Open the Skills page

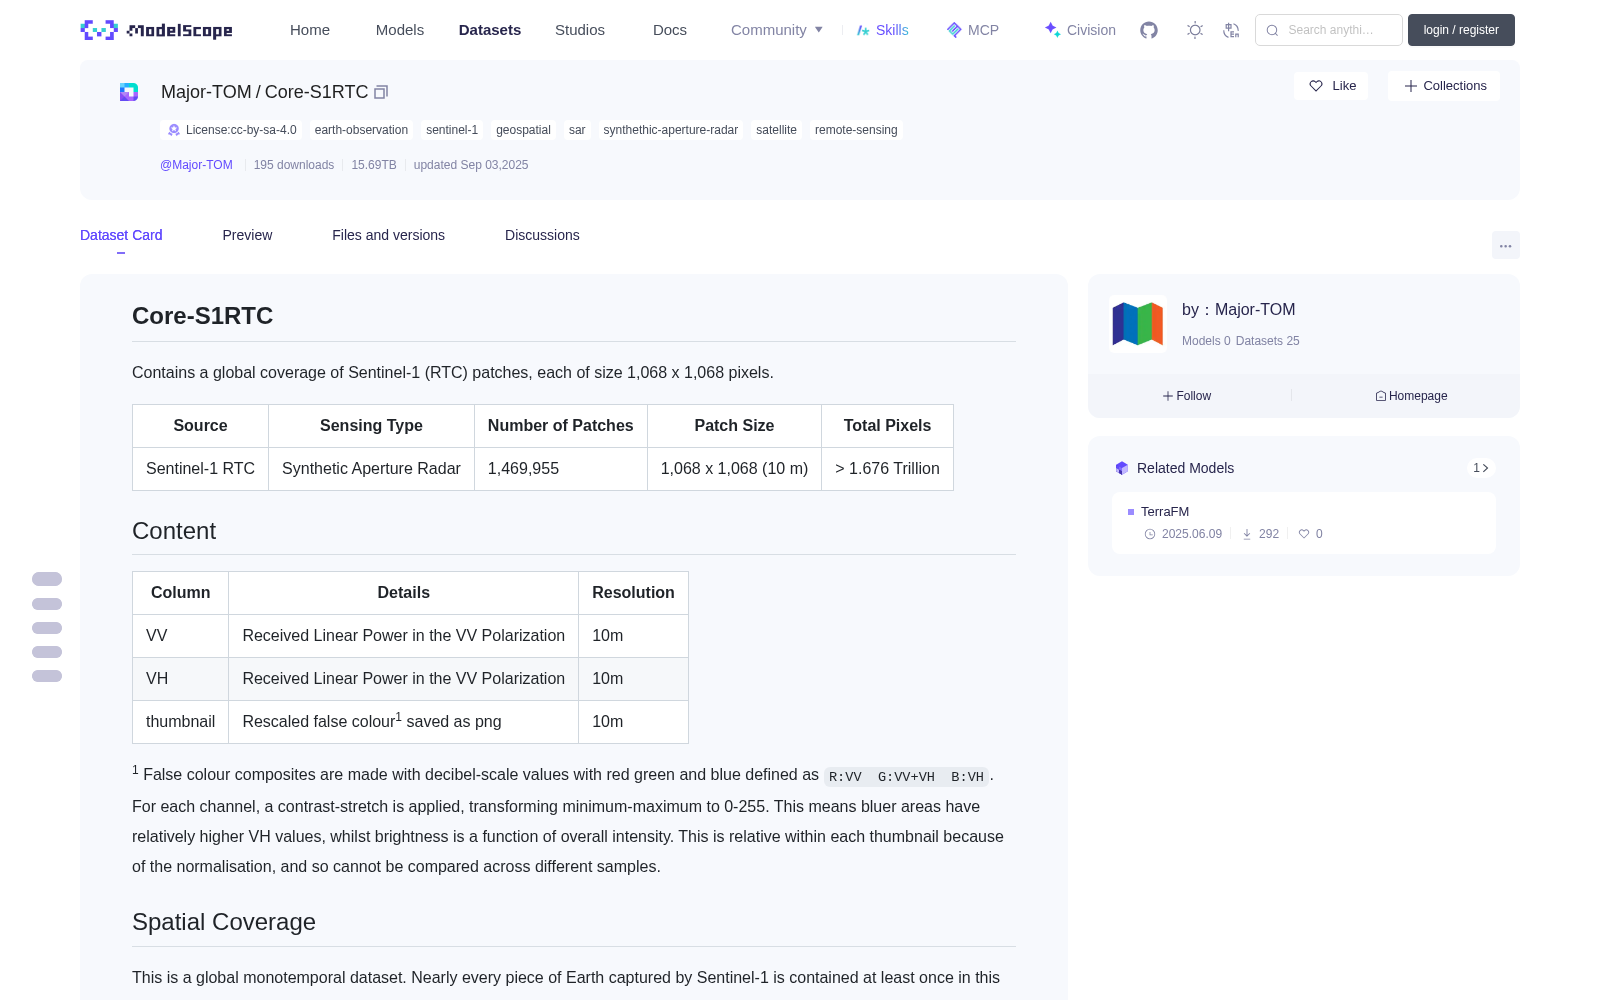[883, 30]
